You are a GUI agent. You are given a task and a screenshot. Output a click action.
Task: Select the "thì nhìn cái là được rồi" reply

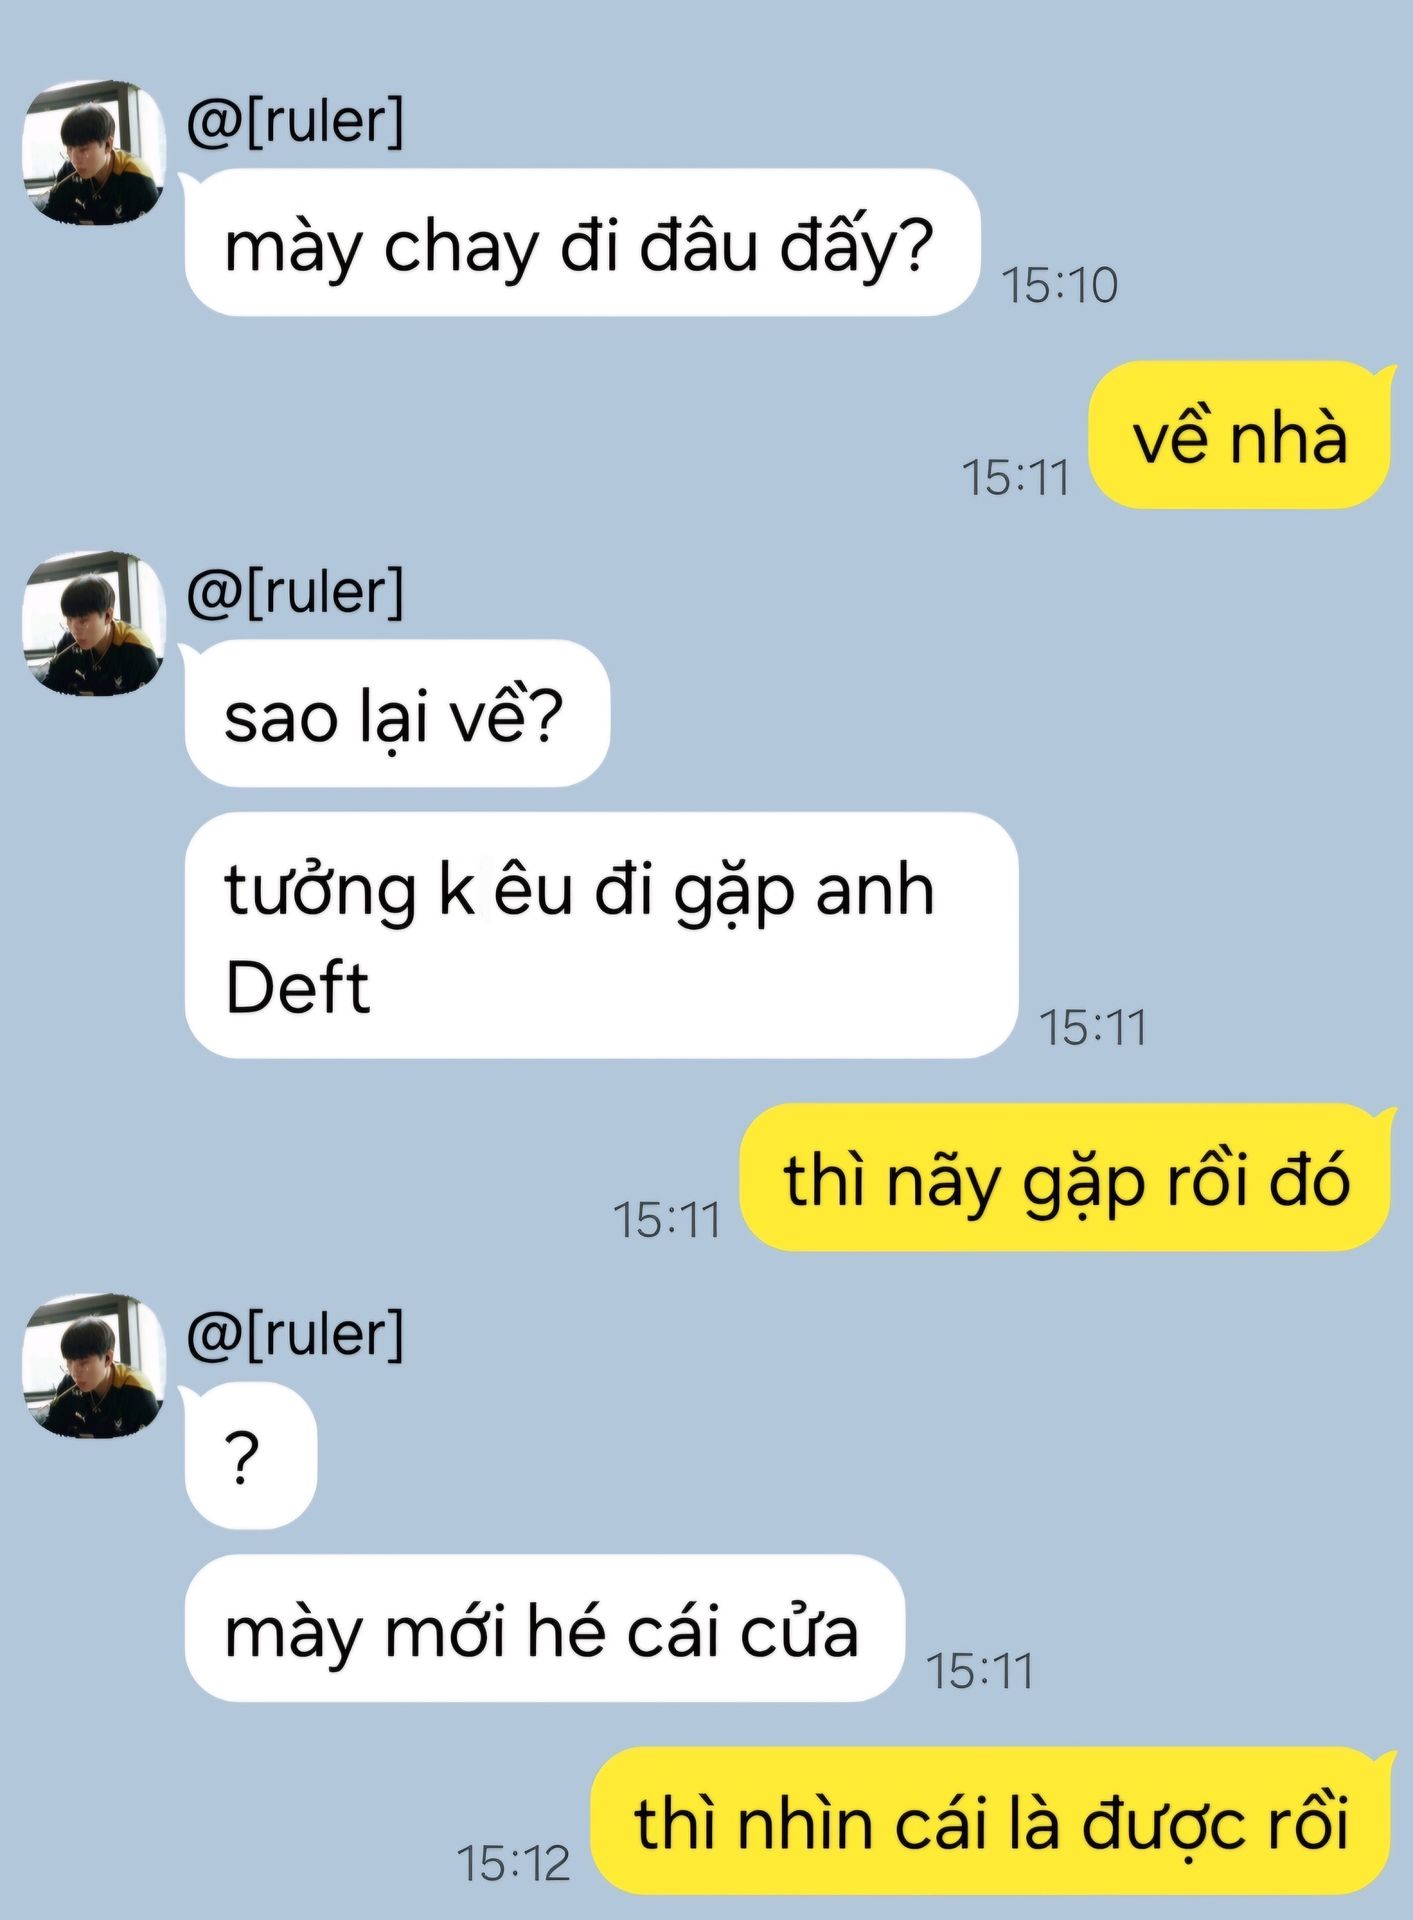click(991, 1821)
